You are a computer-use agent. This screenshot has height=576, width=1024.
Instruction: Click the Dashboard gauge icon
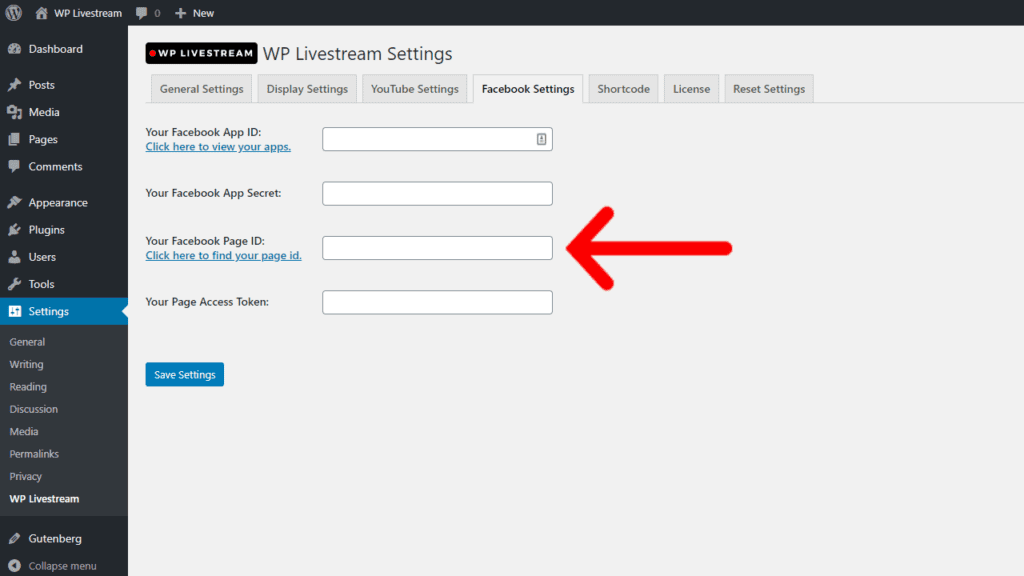coord(14,49)
